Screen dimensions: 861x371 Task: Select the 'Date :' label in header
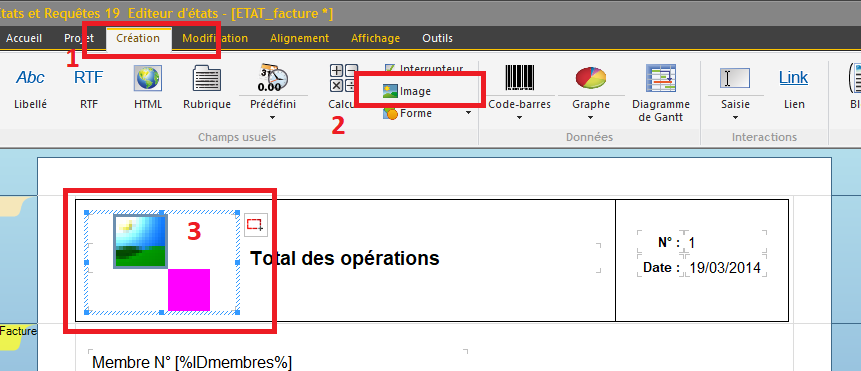662,268
